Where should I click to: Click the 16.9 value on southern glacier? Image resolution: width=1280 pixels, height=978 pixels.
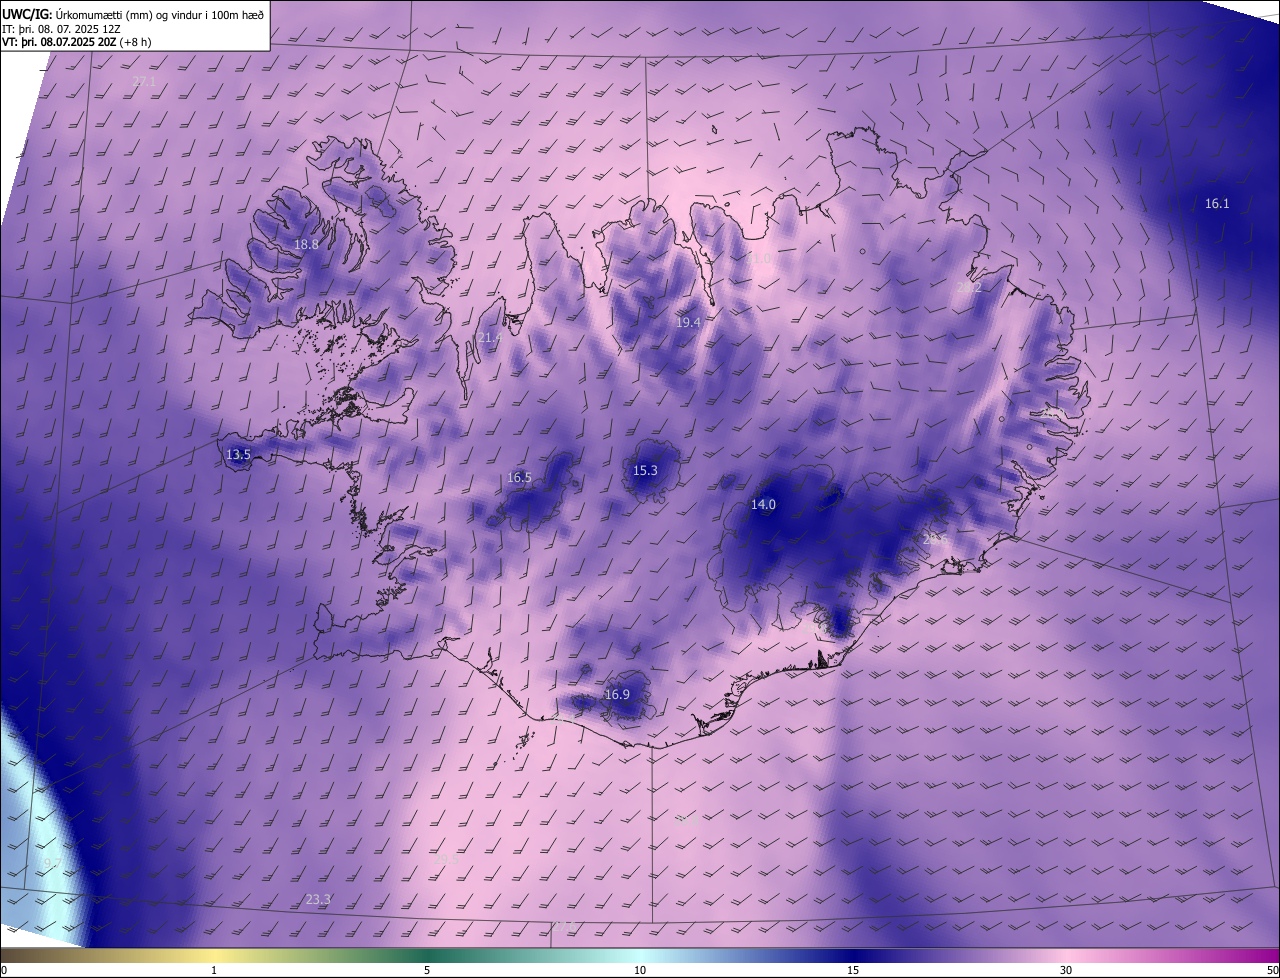coord(617,694)
